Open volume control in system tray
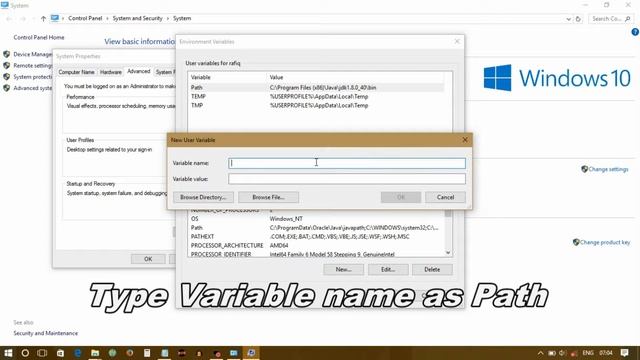Viewport: 640px width, 360px height. click(562, 353)
